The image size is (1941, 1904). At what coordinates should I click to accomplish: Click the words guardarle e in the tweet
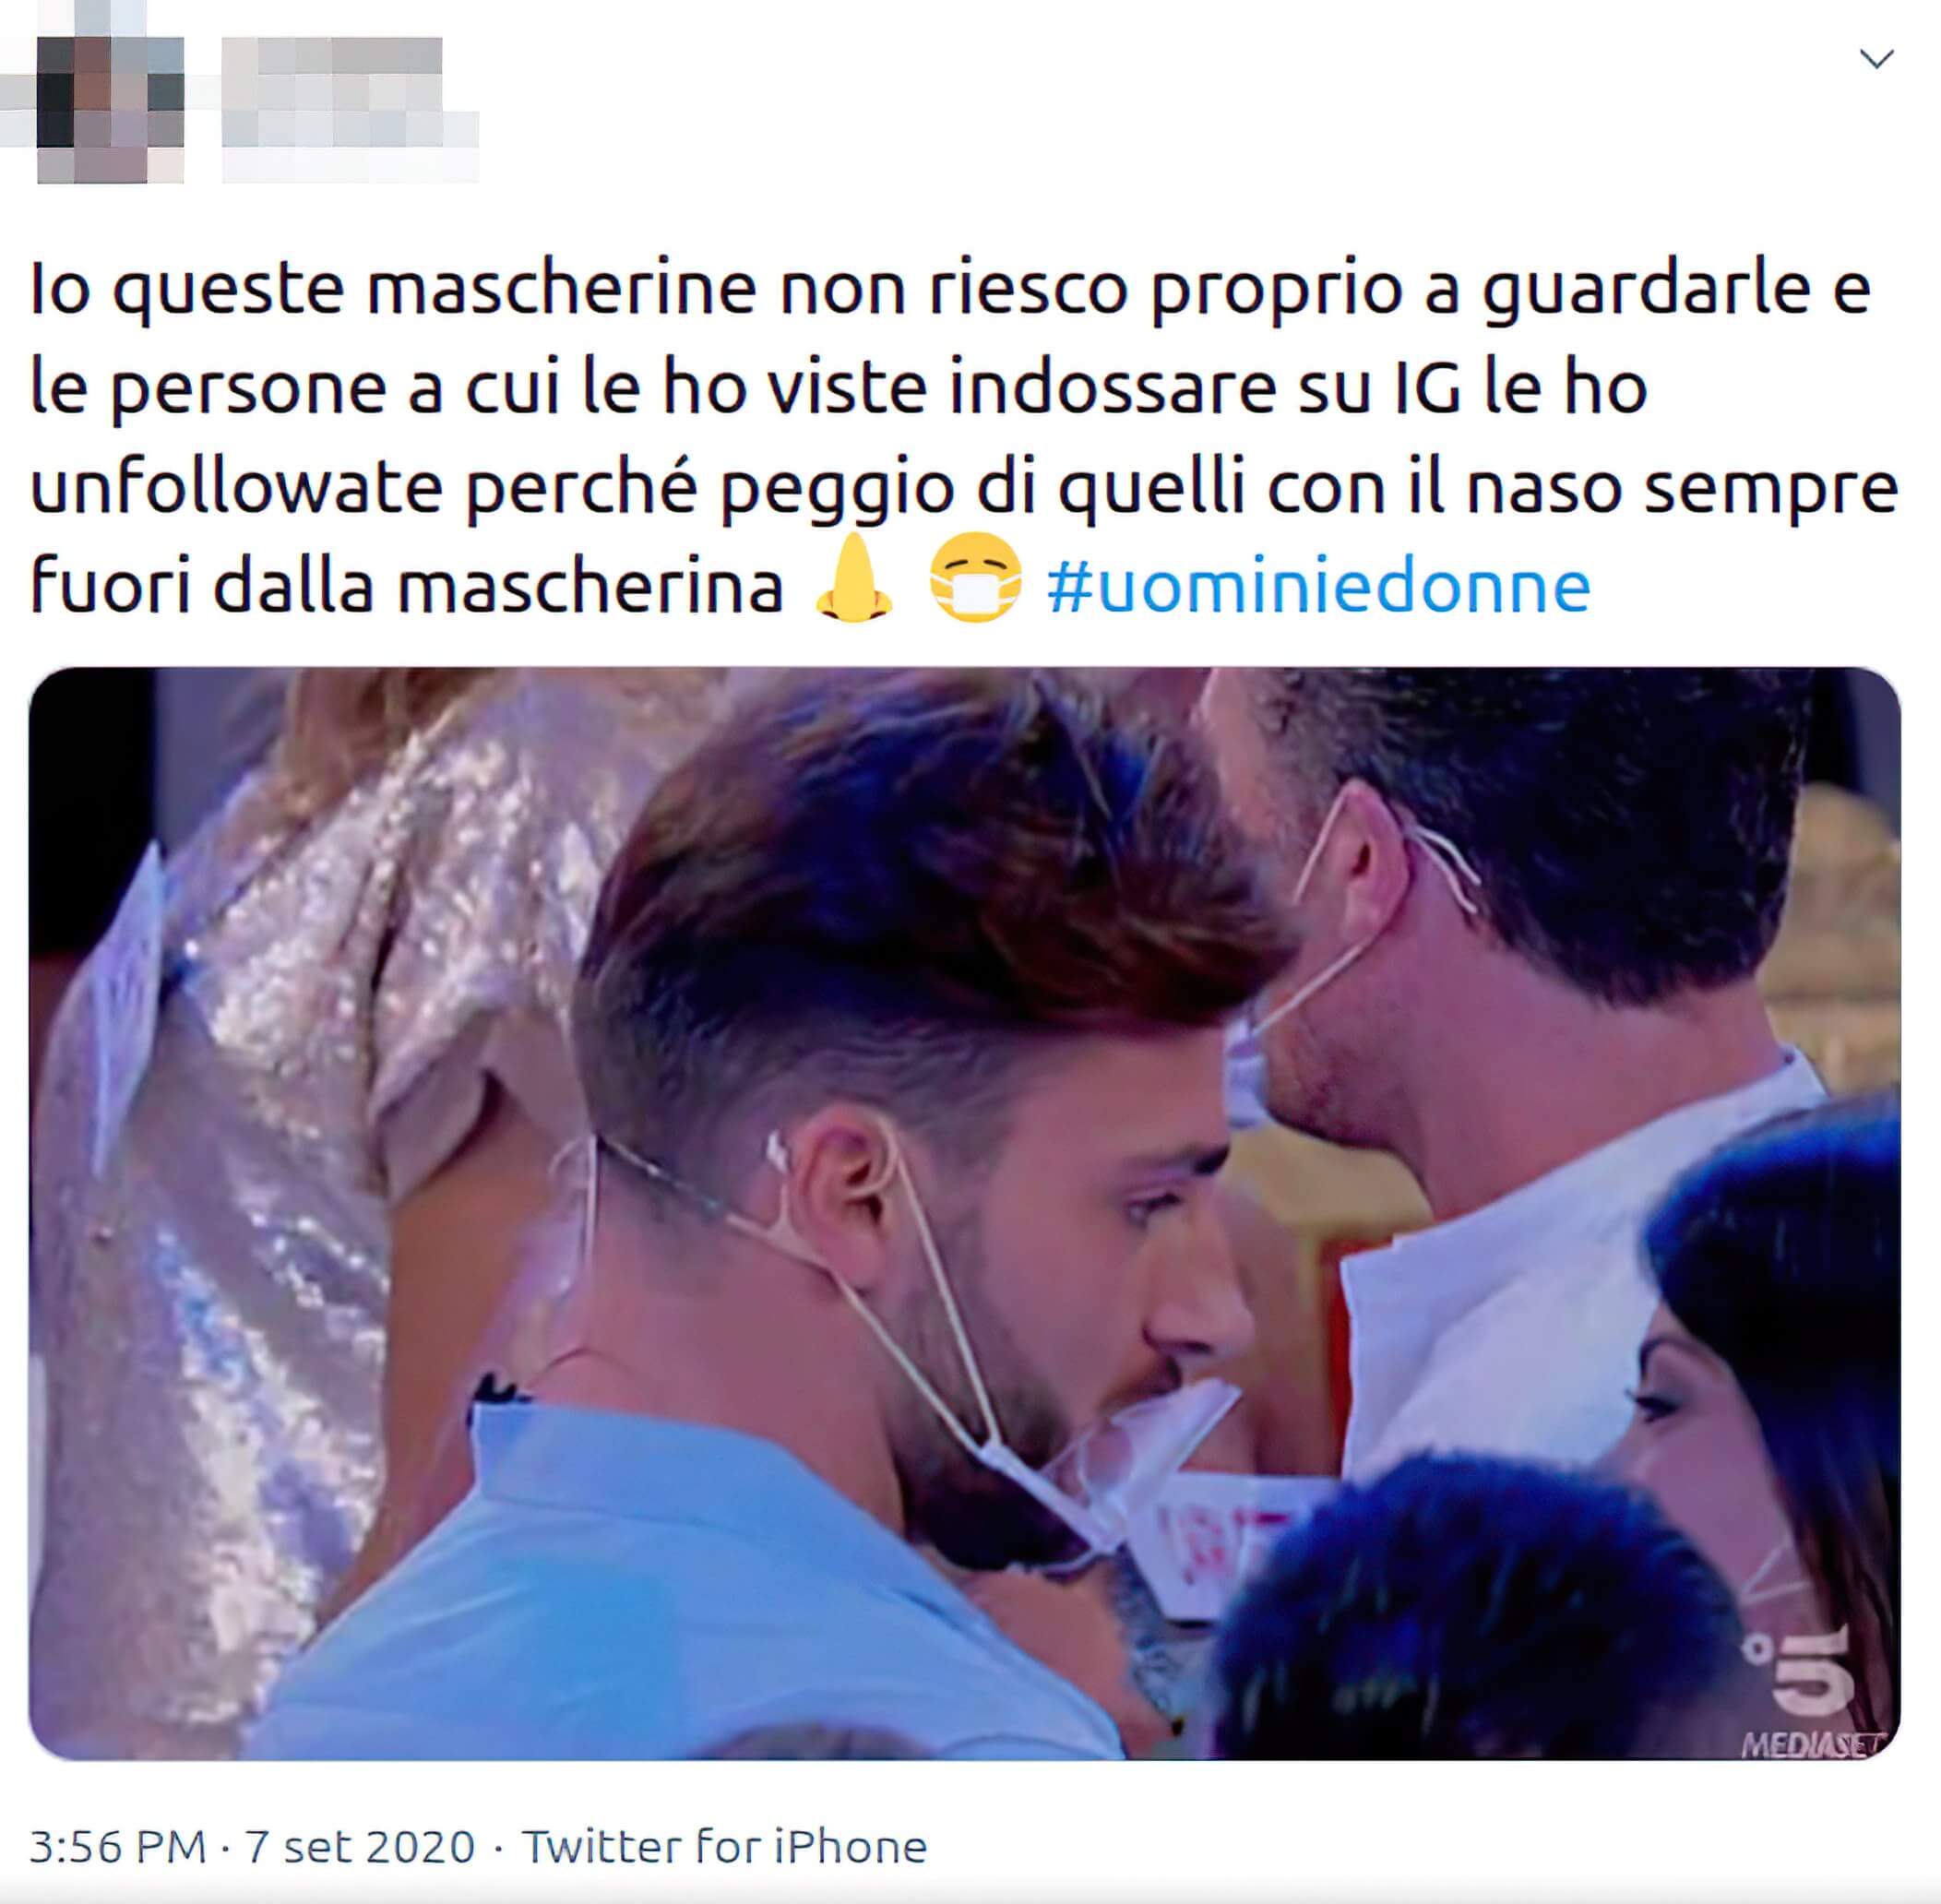[1675, 290]
